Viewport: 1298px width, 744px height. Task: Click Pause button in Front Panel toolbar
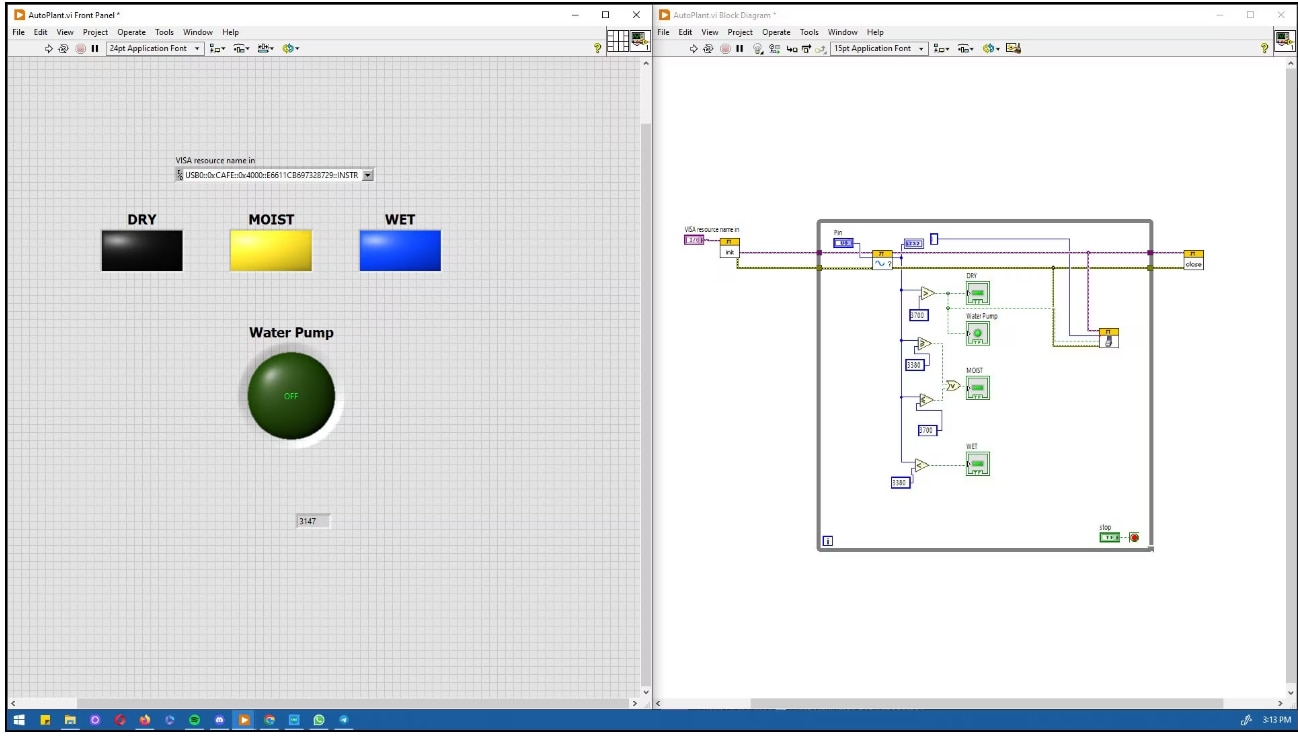click(x=95, y=48)
